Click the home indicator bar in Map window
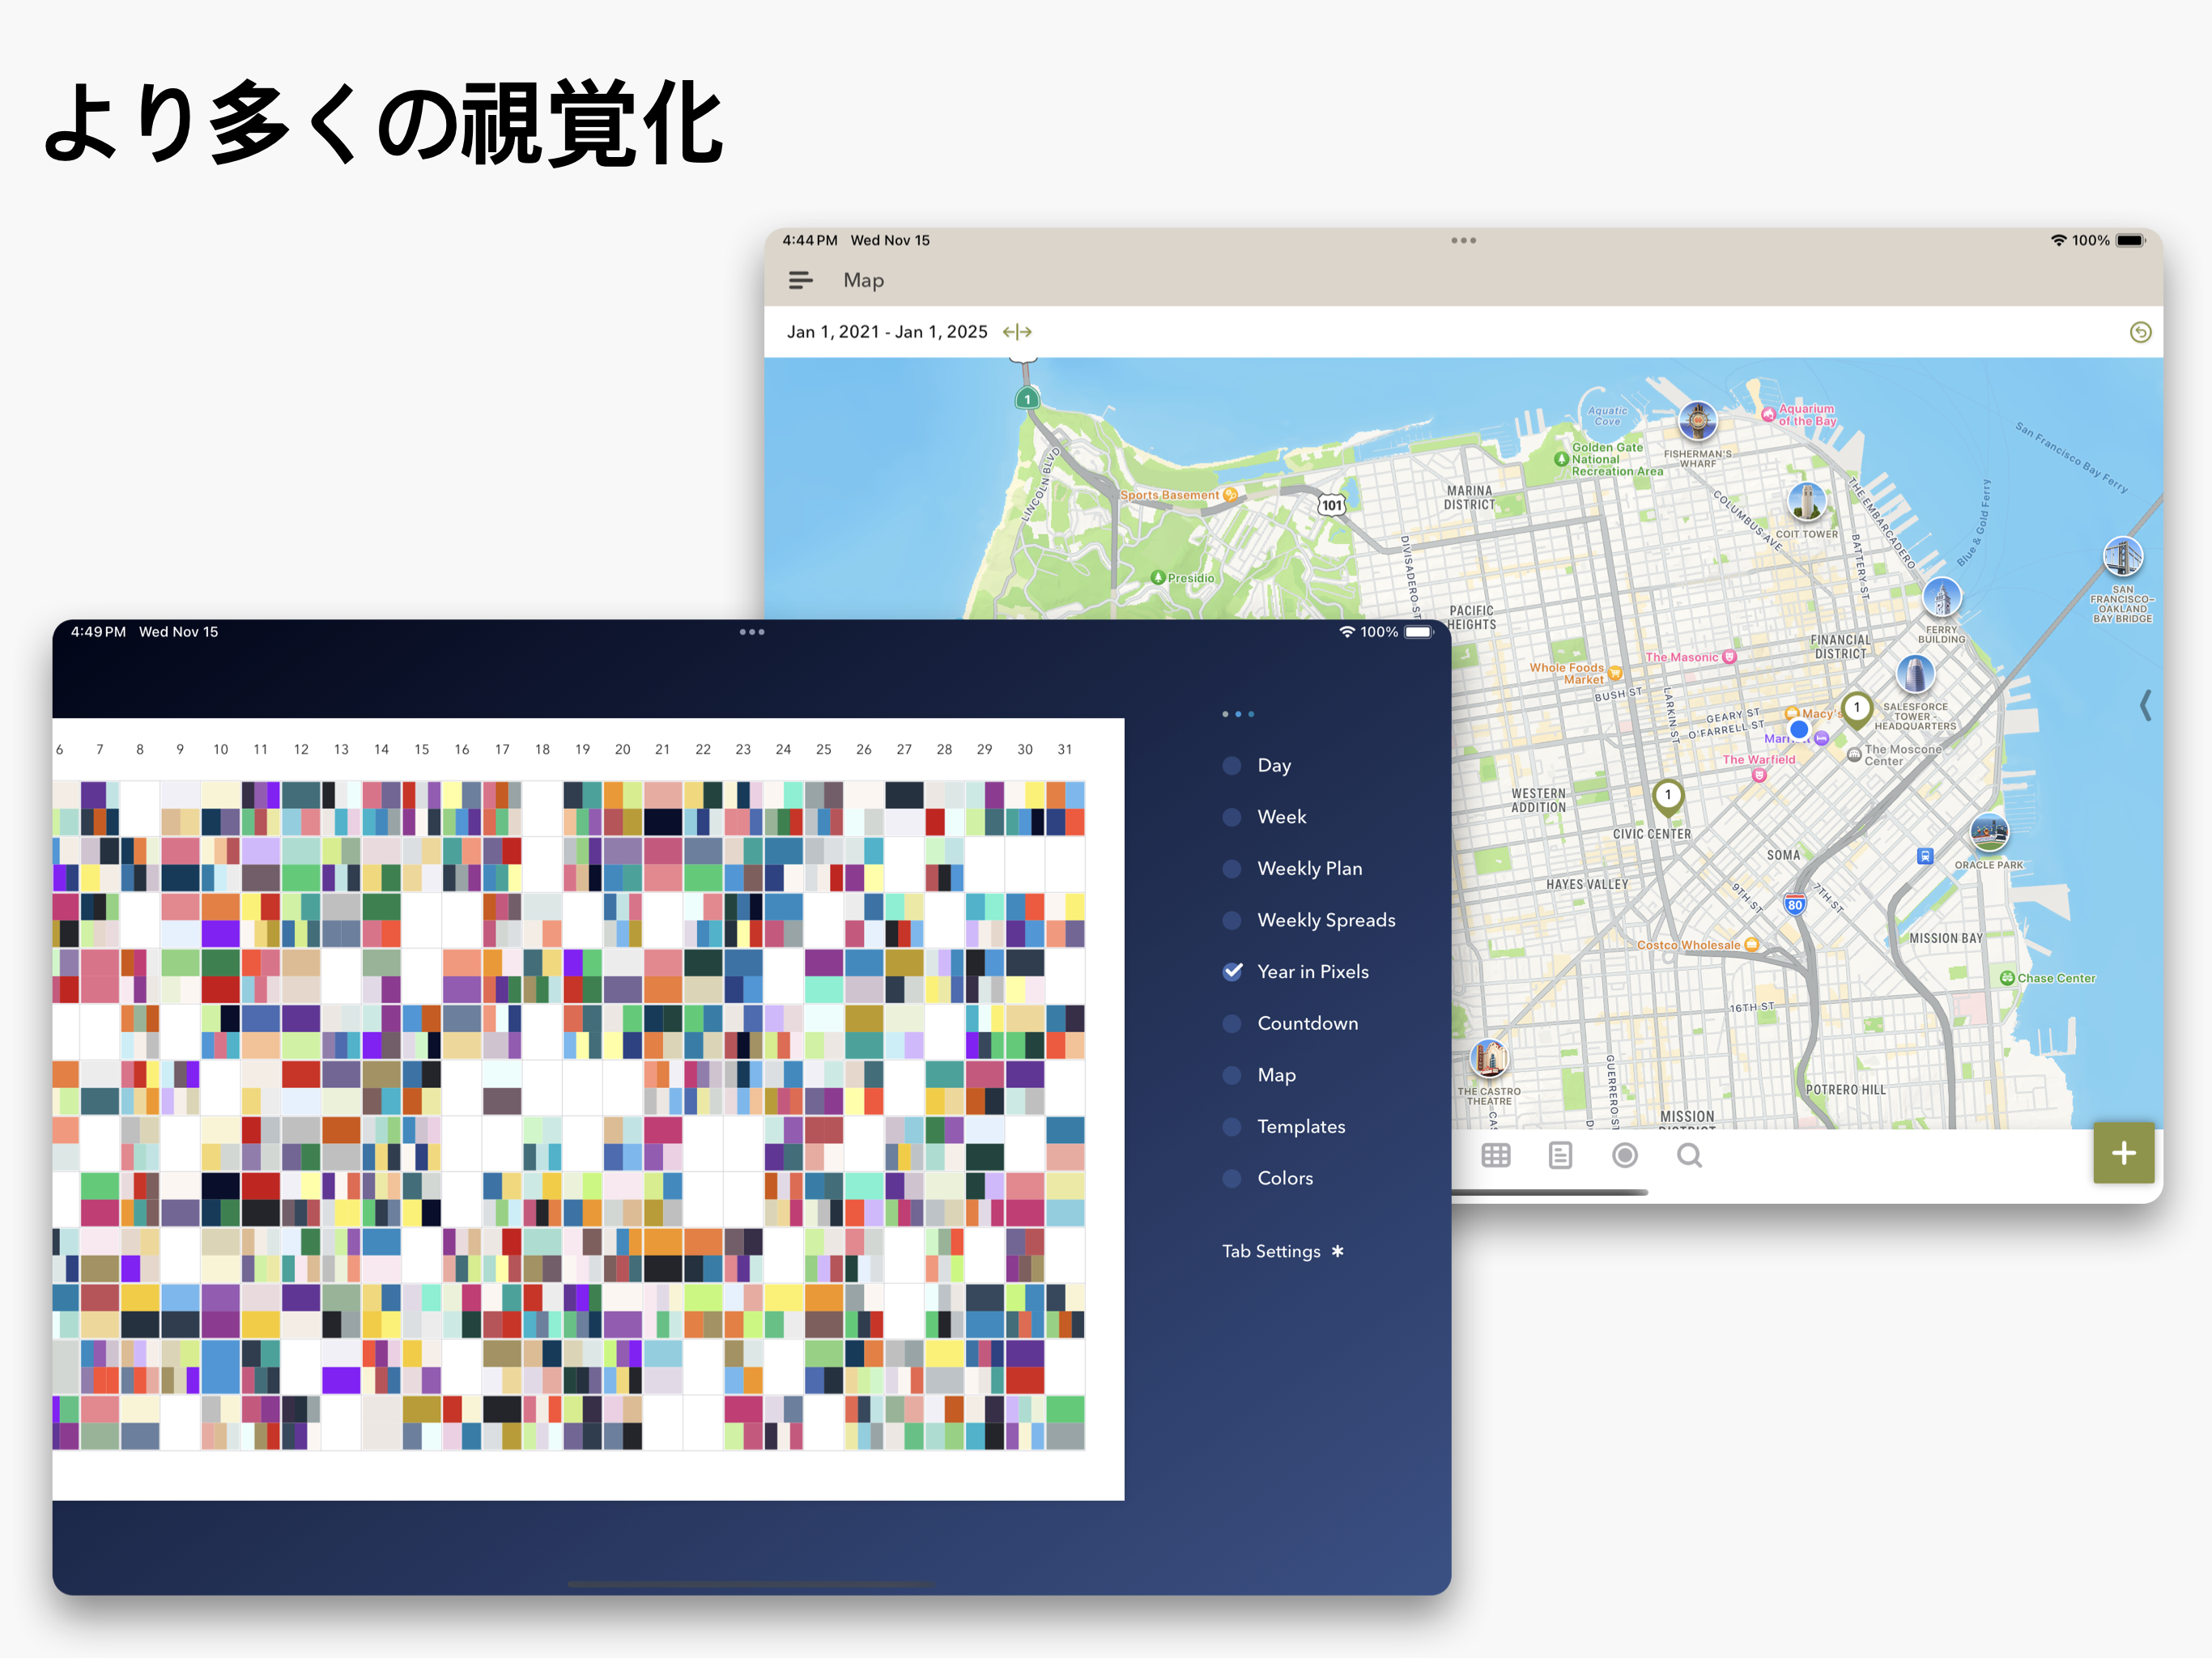This screenshot has width=2212, height=1658. (x=1550, y=1192)
